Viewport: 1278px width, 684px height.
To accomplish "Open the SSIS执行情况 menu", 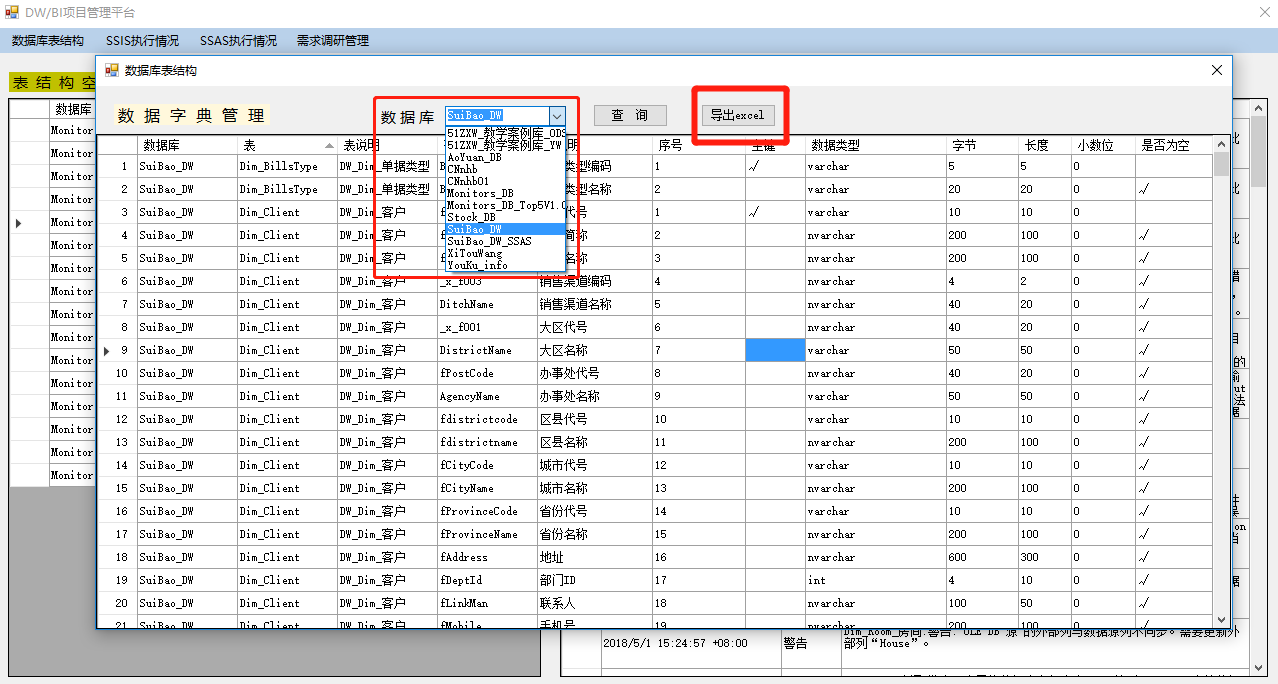I will [x=142, y=41].
